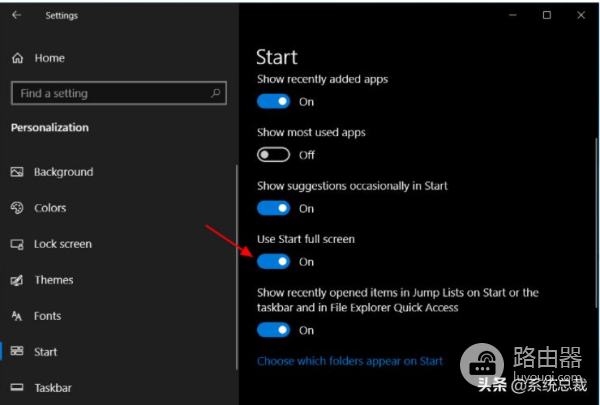The width and height of the screenshot is (600, 405).
Task: Open Background via its picture icon
Action: tap(17, 172)
